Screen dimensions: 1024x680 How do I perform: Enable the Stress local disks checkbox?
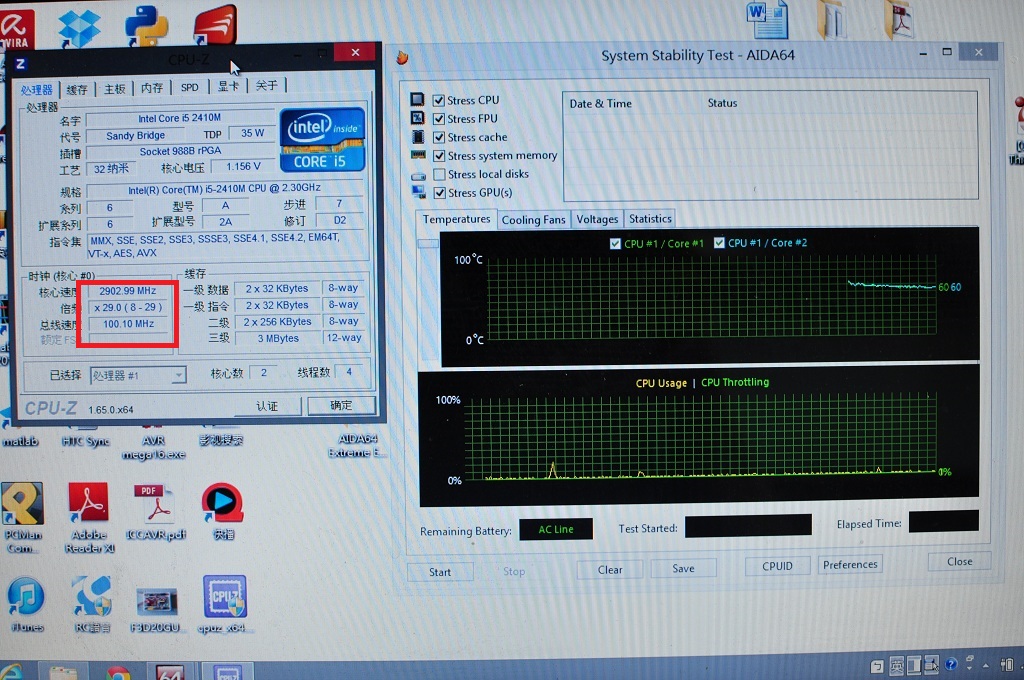point(440,174)
